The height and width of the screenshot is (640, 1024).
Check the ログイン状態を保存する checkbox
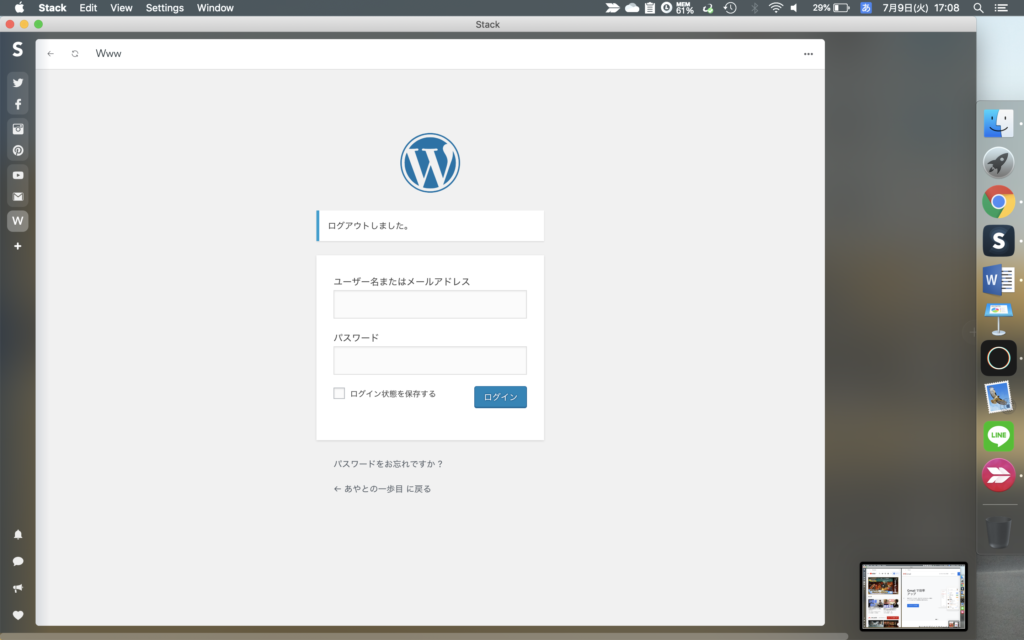[339, 393]
